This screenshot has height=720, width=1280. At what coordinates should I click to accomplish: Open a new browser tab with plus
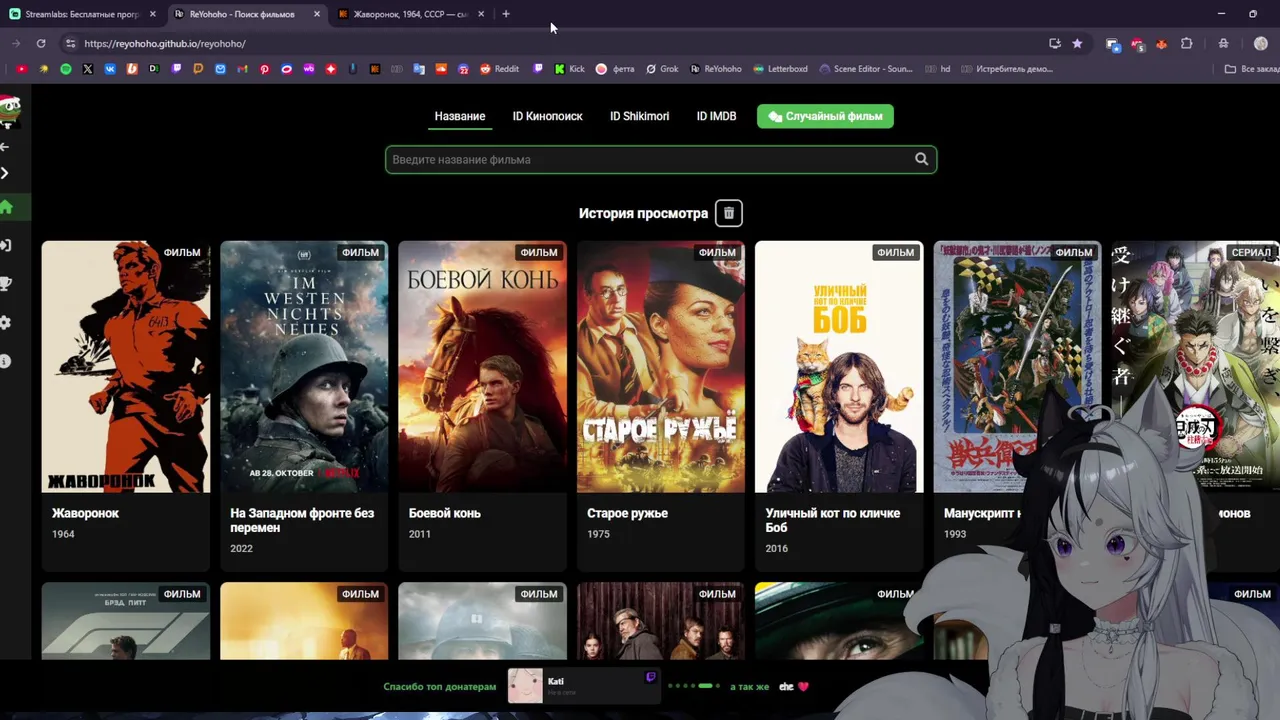click(x=506, y=14)
